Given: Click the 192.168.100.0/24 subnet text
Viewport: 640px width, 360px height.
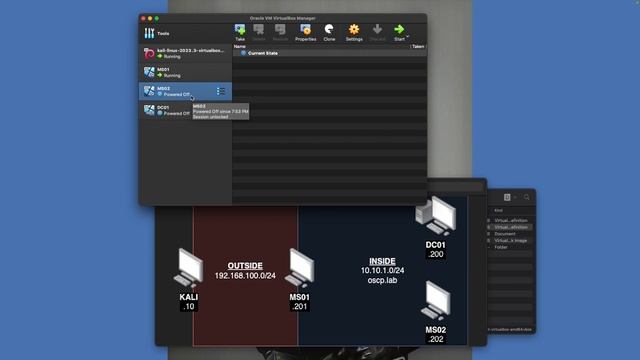Looking at the screenshot, I should click(245, 276).
